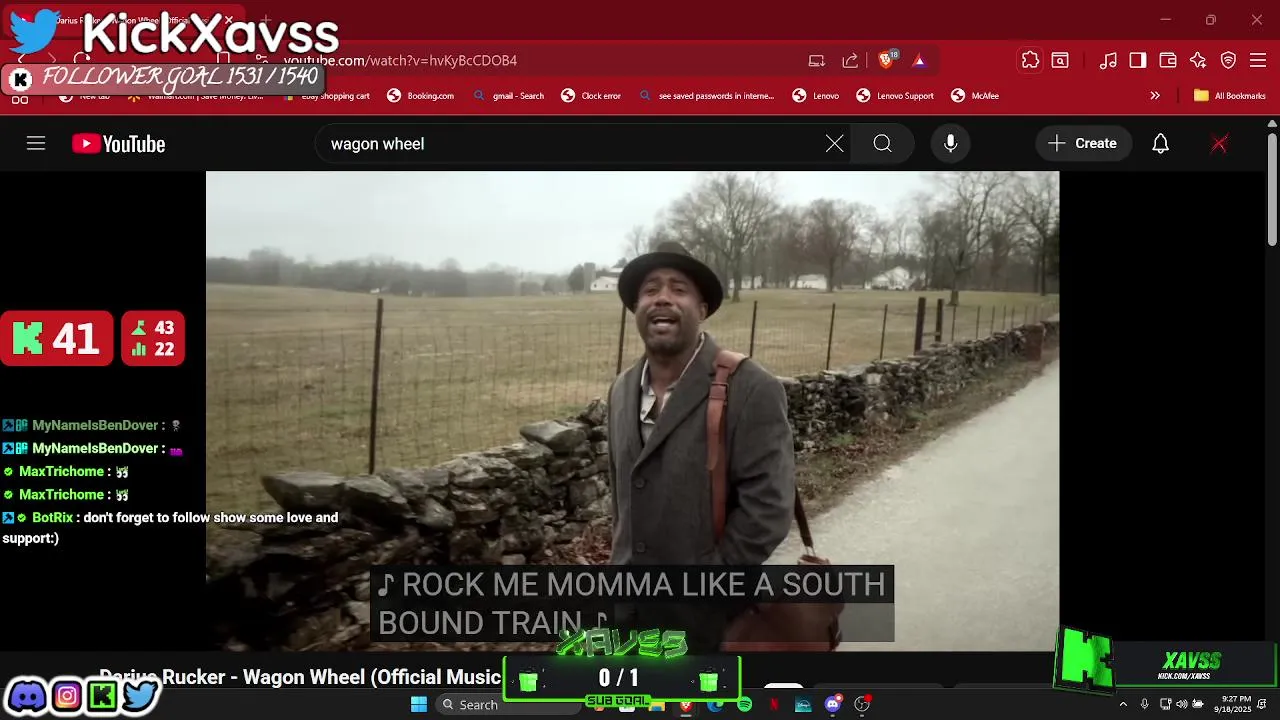The width and height of the screenshot is (1280, 720).
Task: Open the YouTube guide hamburger menu
Action: (x=36, y=144)
